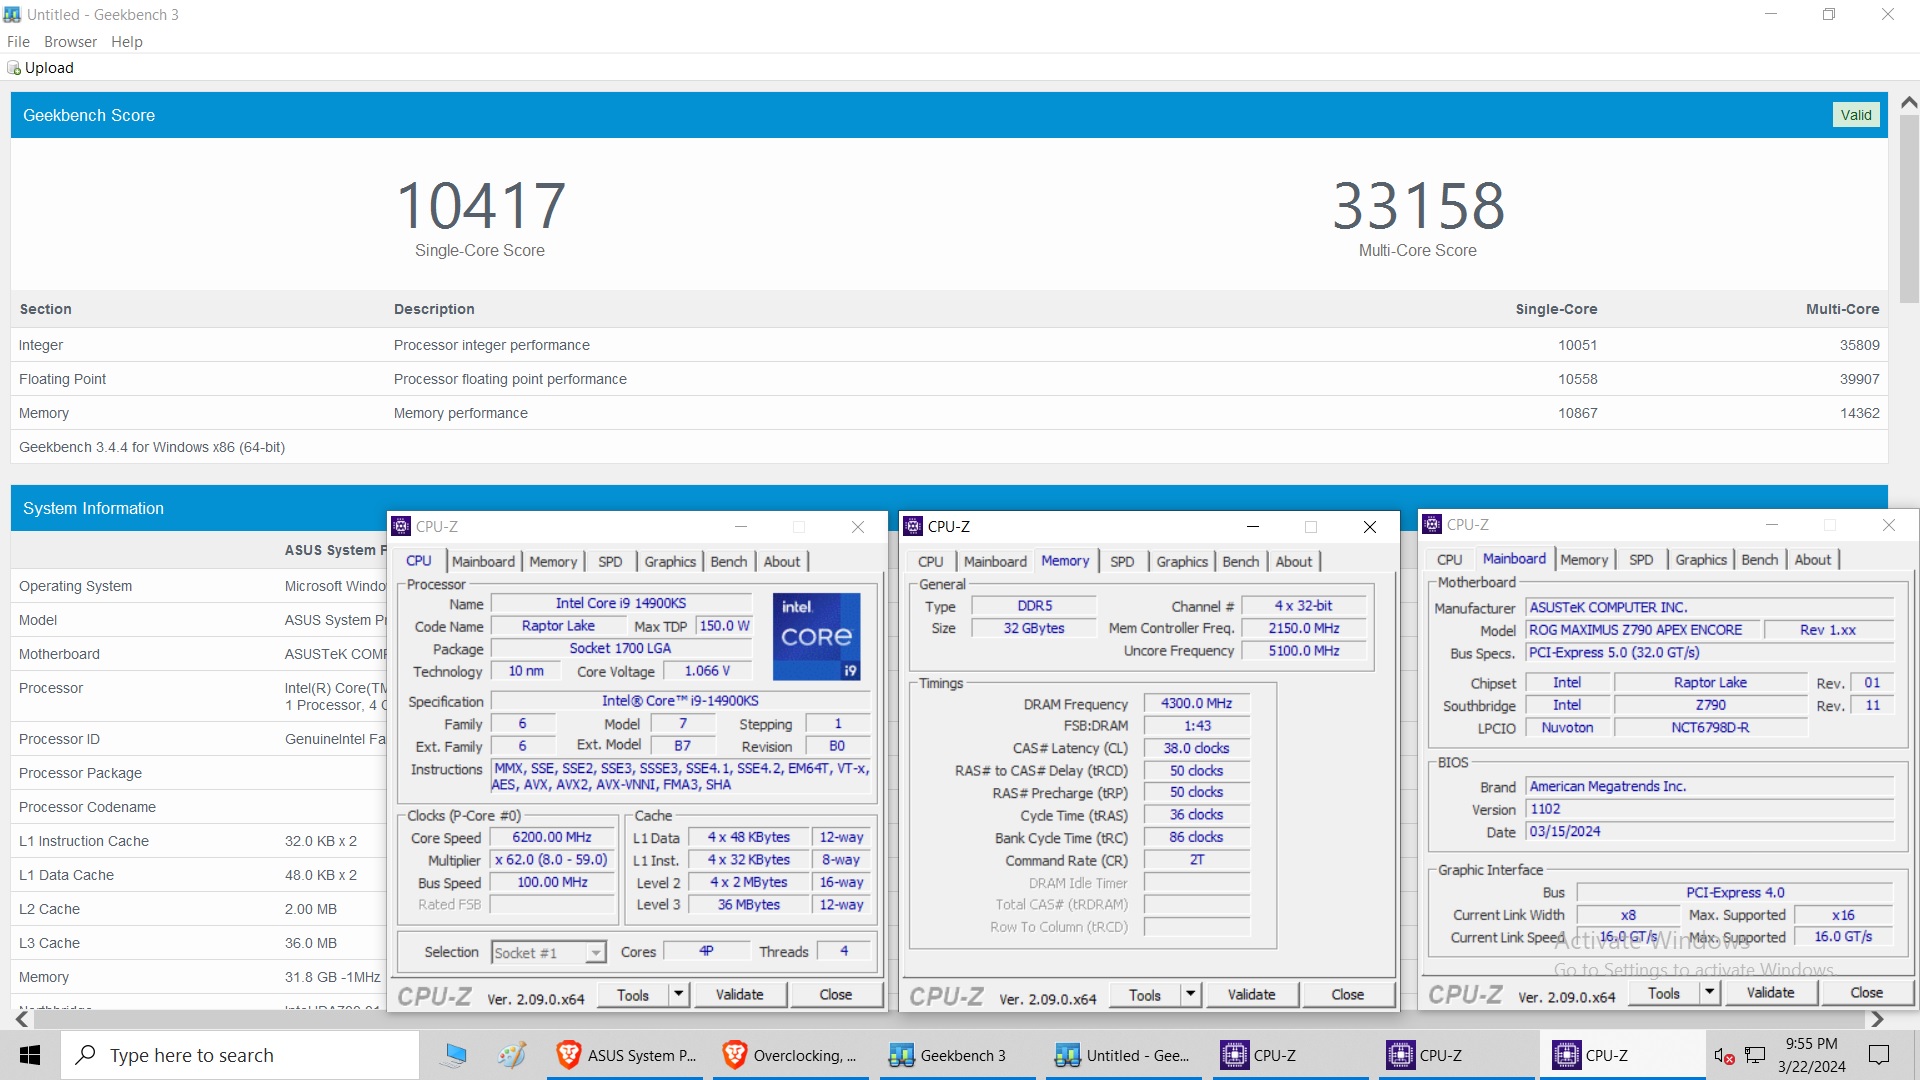Image resolution: width=1920 pixels, height=1080 pixels.
Task: Open the Windows Start menu
Action: [30, 1055]
